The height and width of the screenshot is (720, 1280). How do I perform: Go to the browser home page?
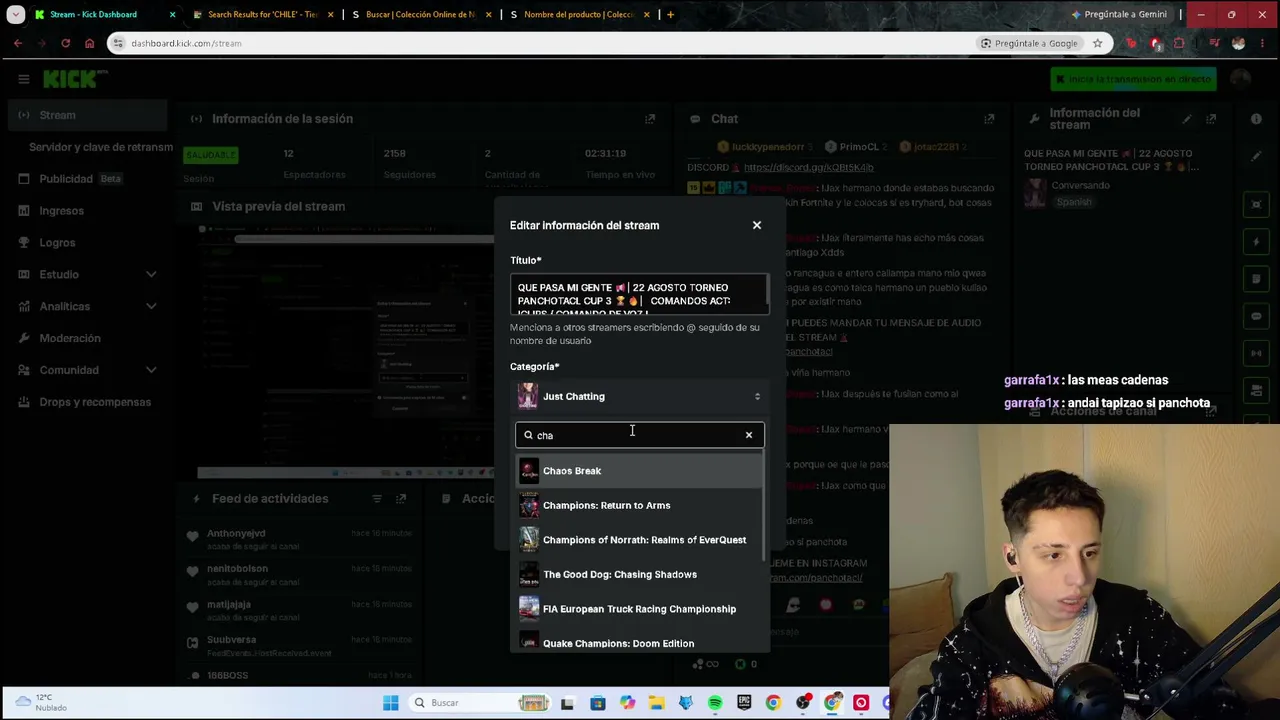point(89,43)
